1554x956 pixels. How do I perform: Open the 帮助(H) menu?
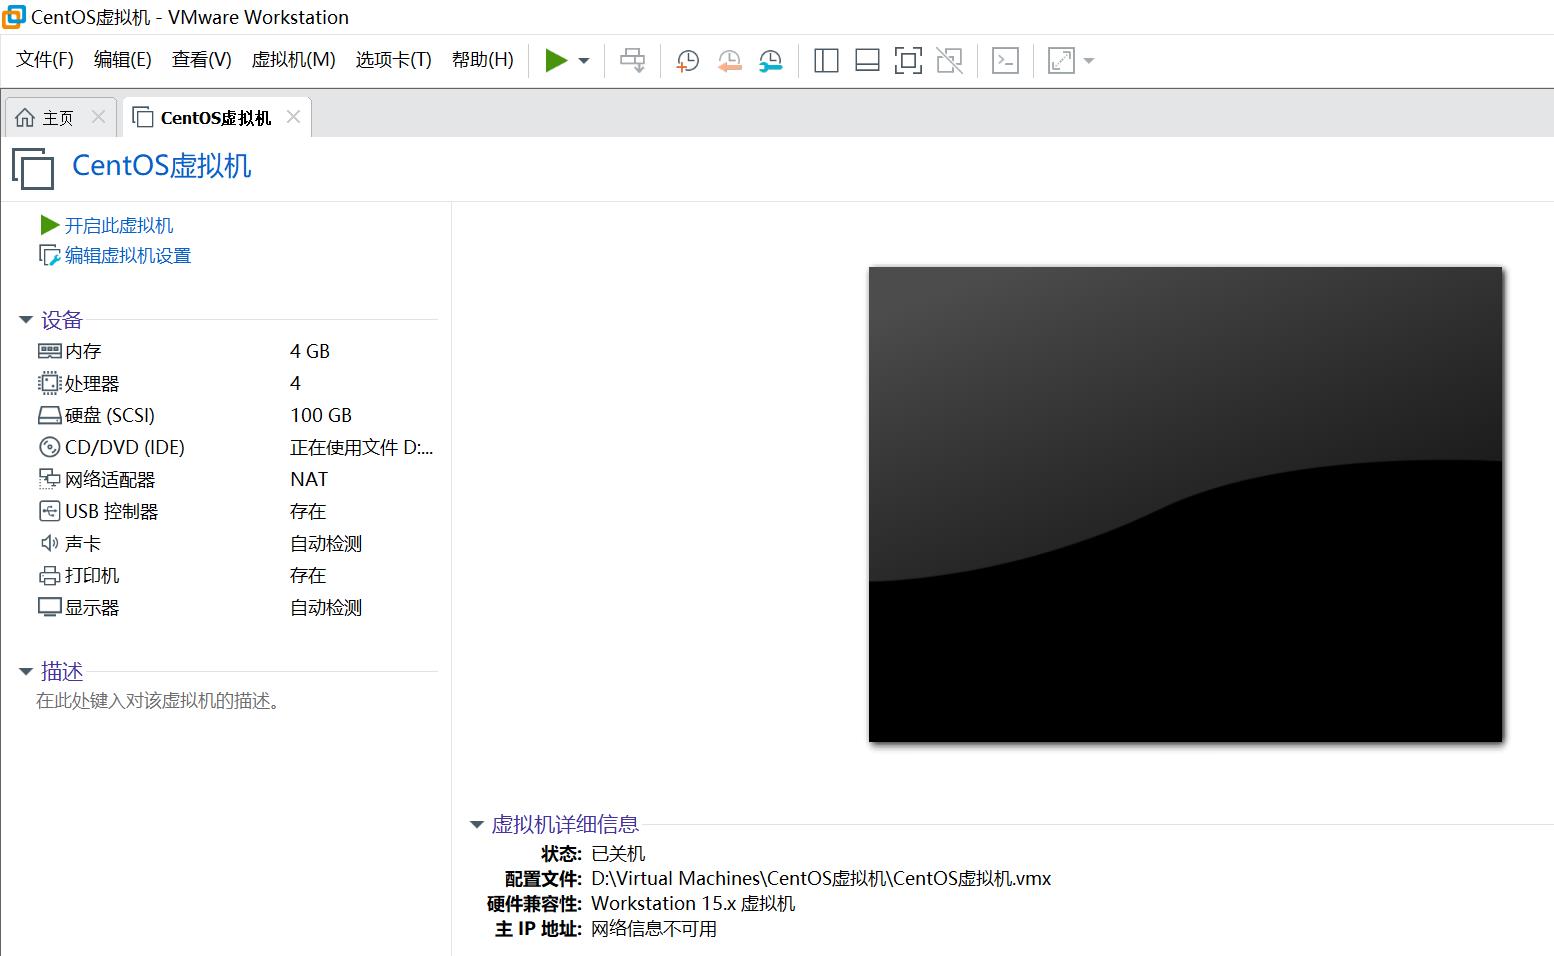click(x=483, y=60)
